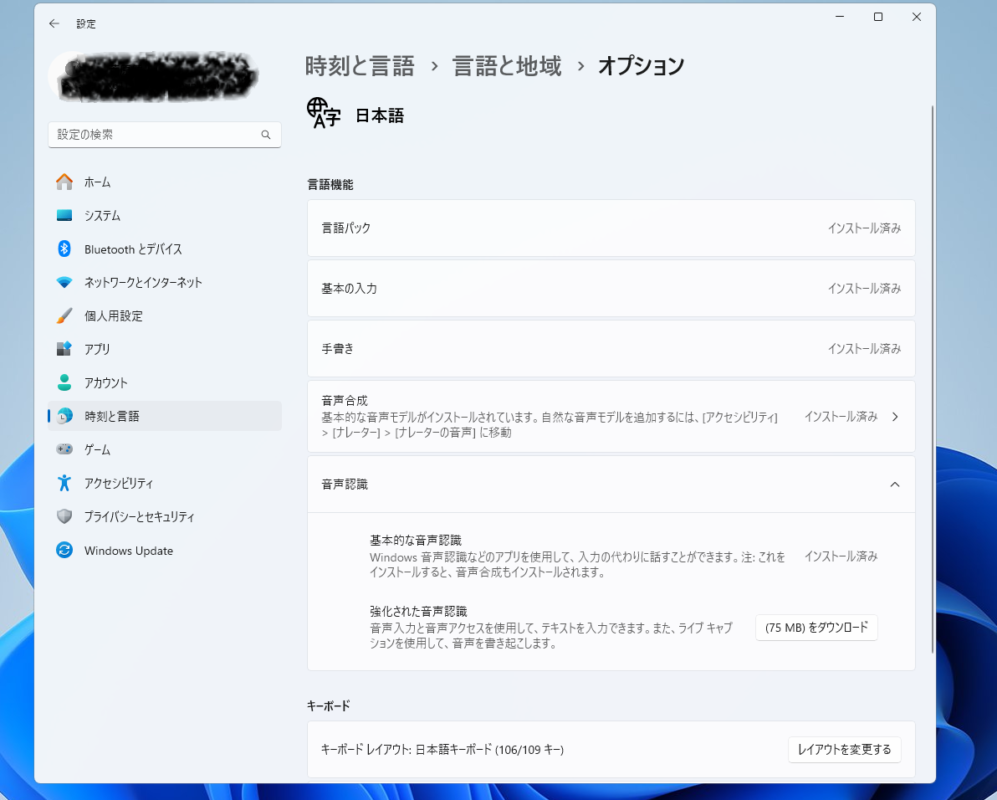
Task: Go to 時刻と言語 breadcrumb
Action: [360, 66]
